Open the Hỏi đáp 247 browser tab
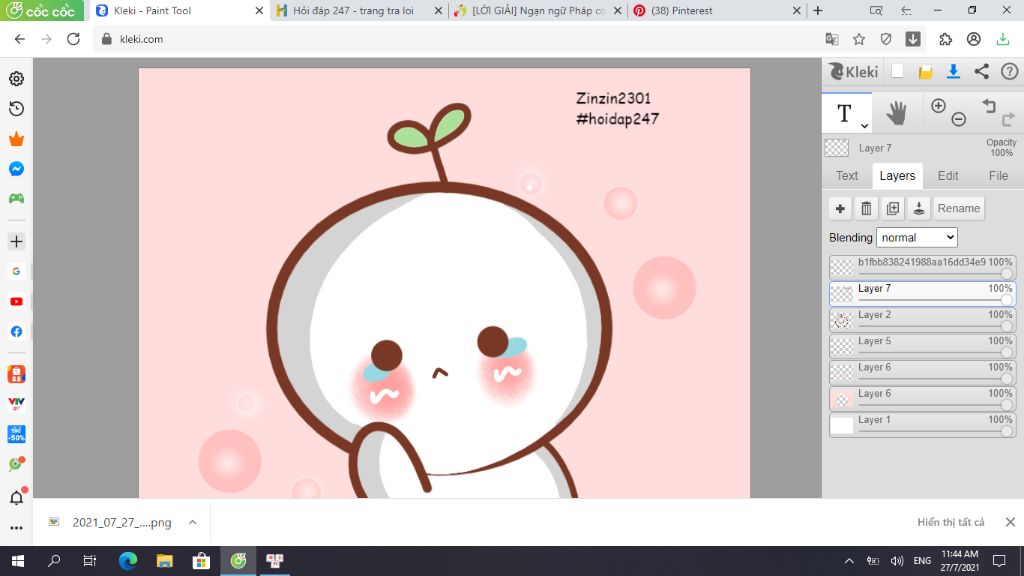This screenshot has height=576, width=1024. (359, 10)
